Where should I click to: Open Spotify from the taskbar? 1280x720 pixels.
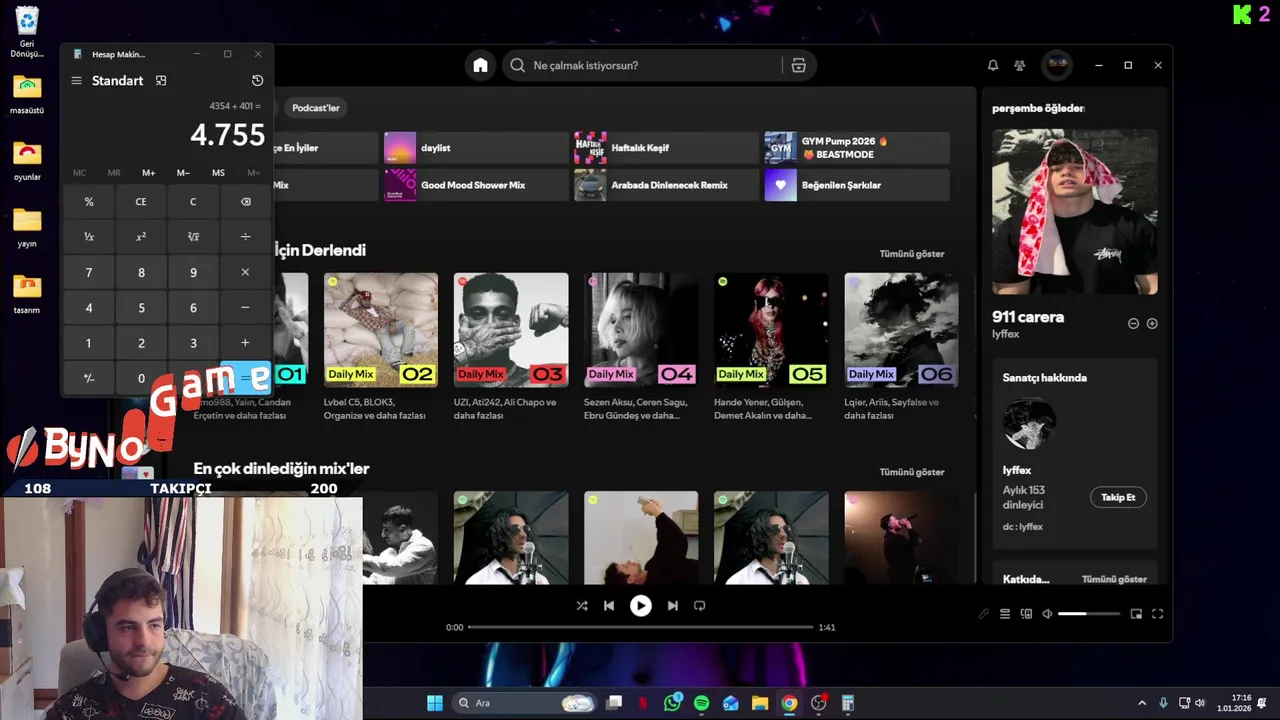pyautogui.click(x=701, y=703)
